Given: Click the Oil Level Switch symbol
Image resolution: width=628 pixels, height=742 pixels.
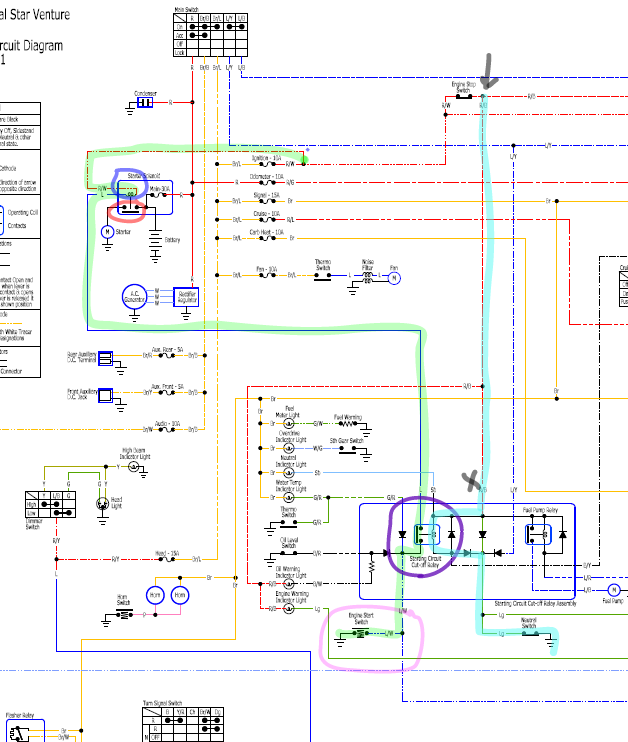Looking at the screenshot, I should point(288,552).
